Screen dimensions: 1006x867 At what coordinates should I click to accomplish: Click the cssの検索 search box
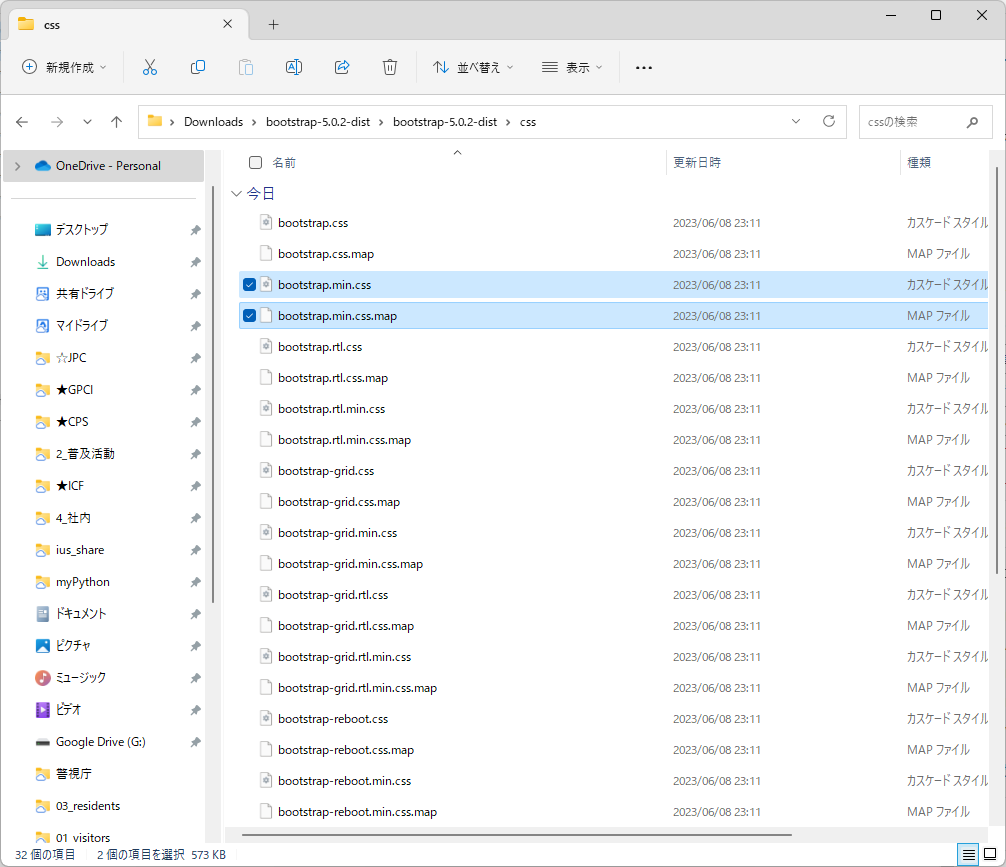pyautogui.click(x=910, y=122)
